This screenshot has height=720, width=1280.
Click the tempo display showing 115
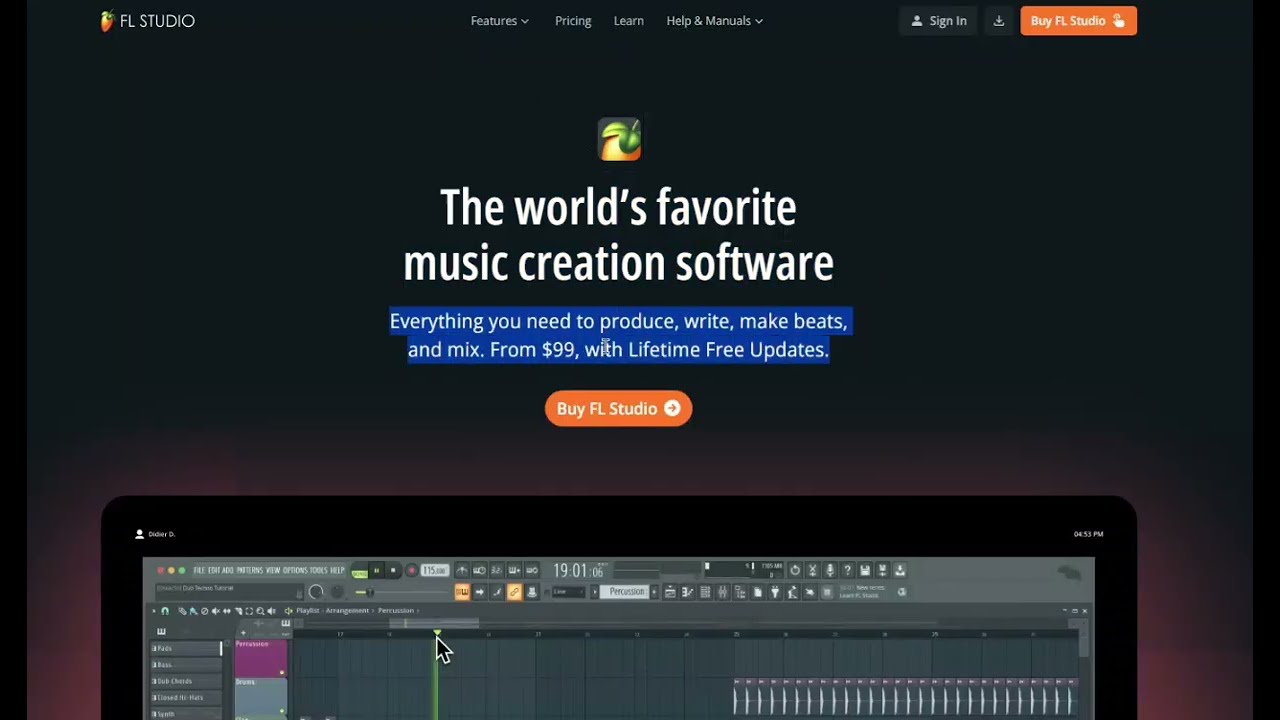pyautogui.click(x=435, y=570)
